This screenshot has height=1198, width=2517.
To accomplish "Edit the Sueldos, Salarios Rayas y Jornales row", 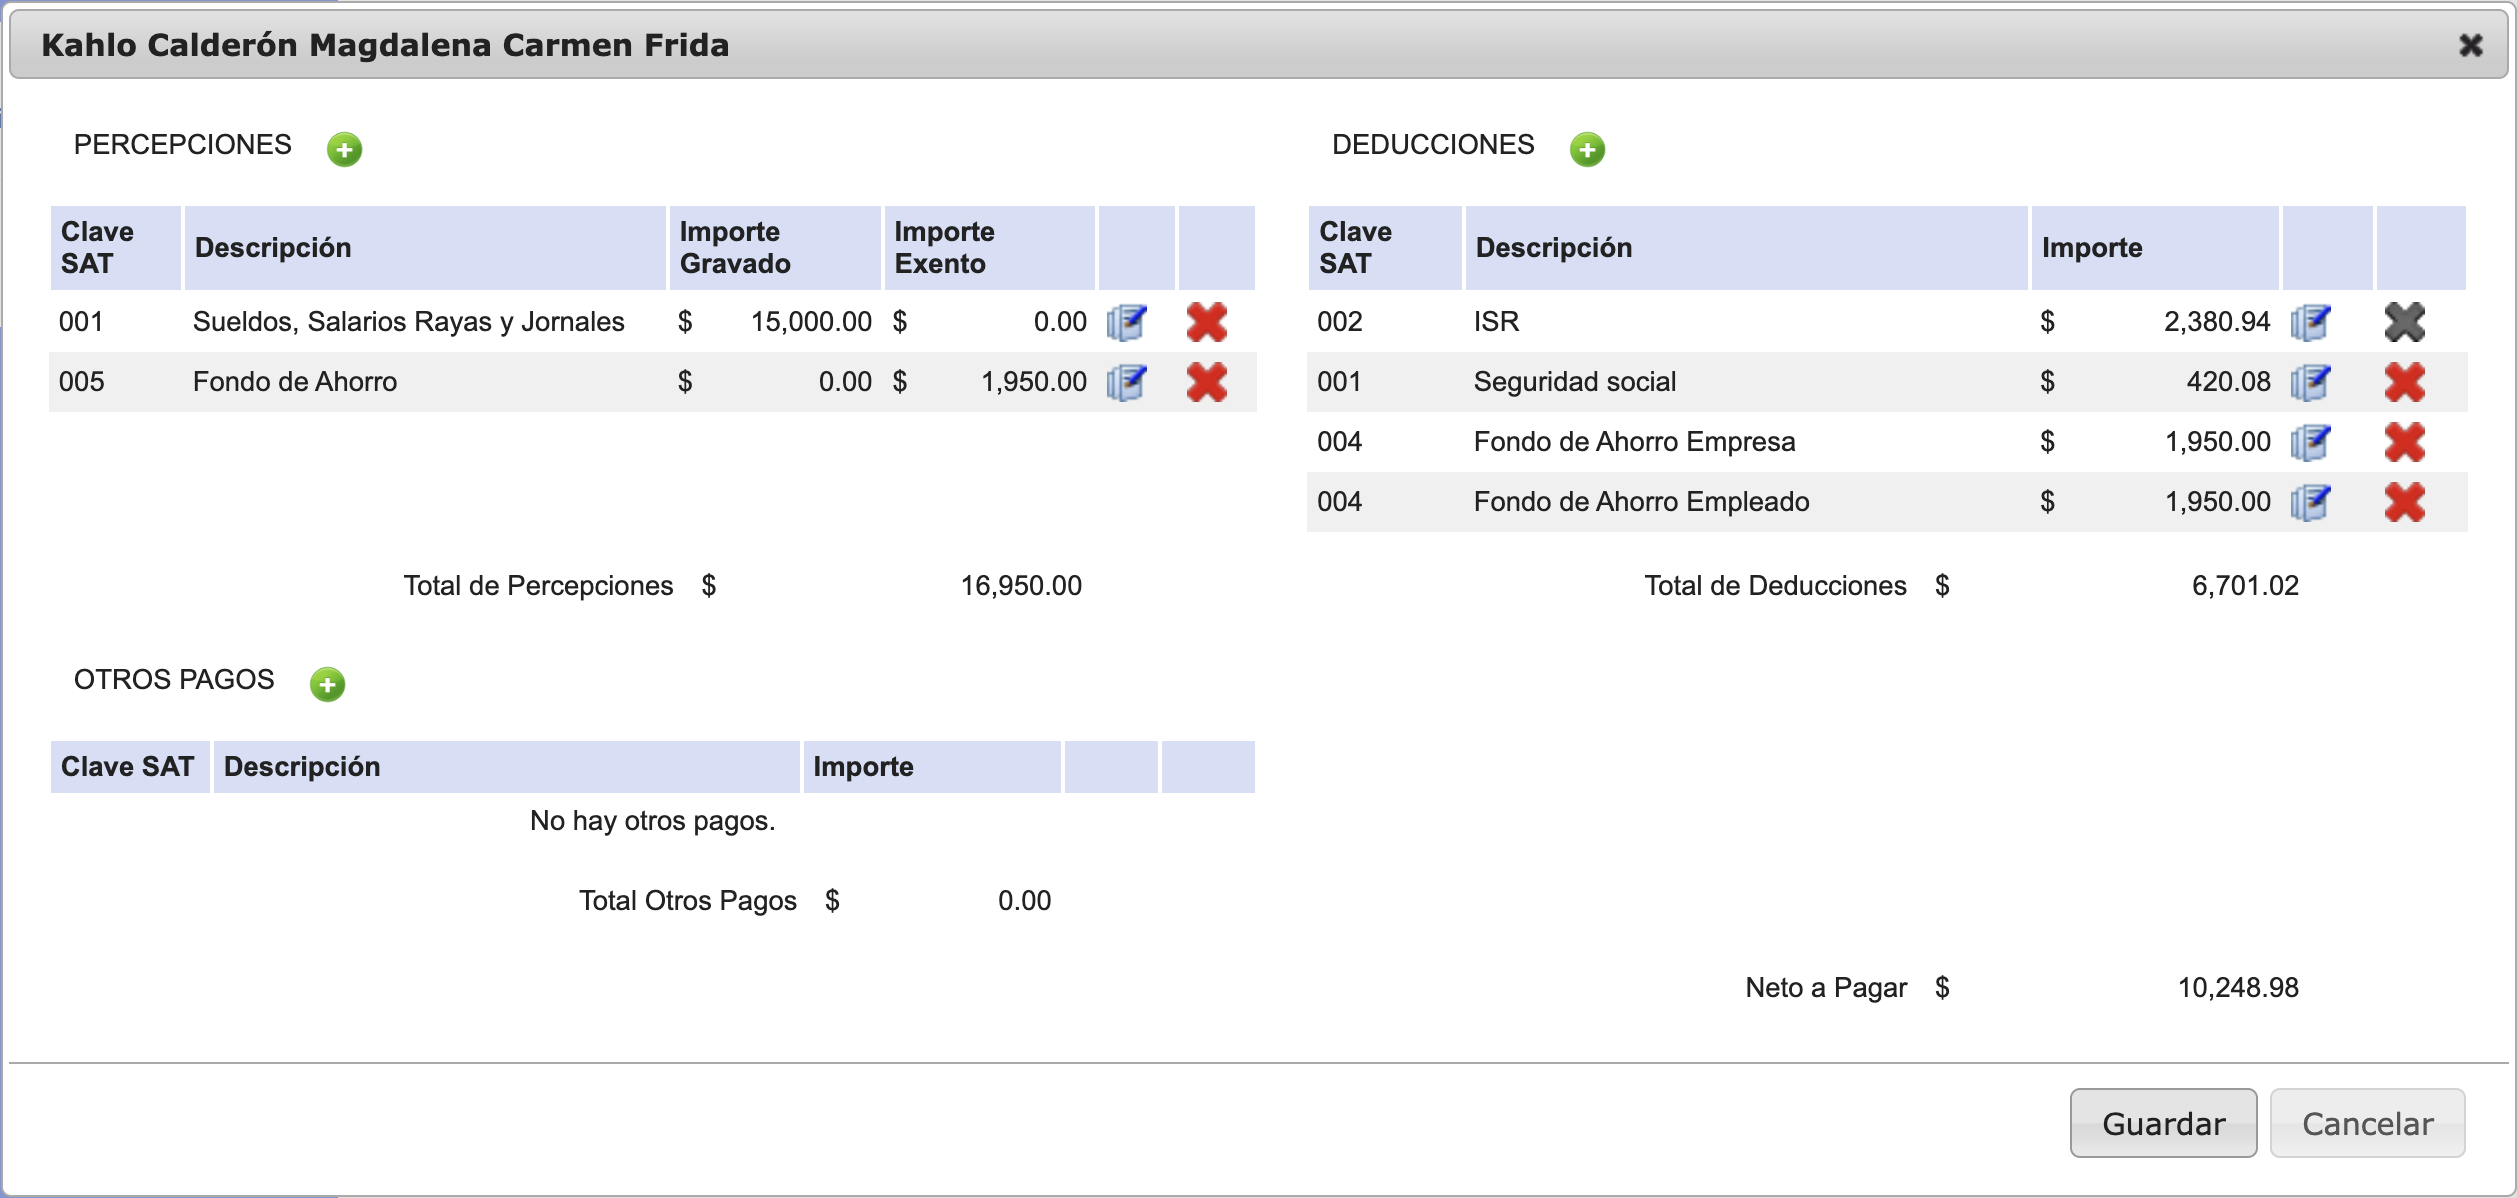I will point(1126,322).
